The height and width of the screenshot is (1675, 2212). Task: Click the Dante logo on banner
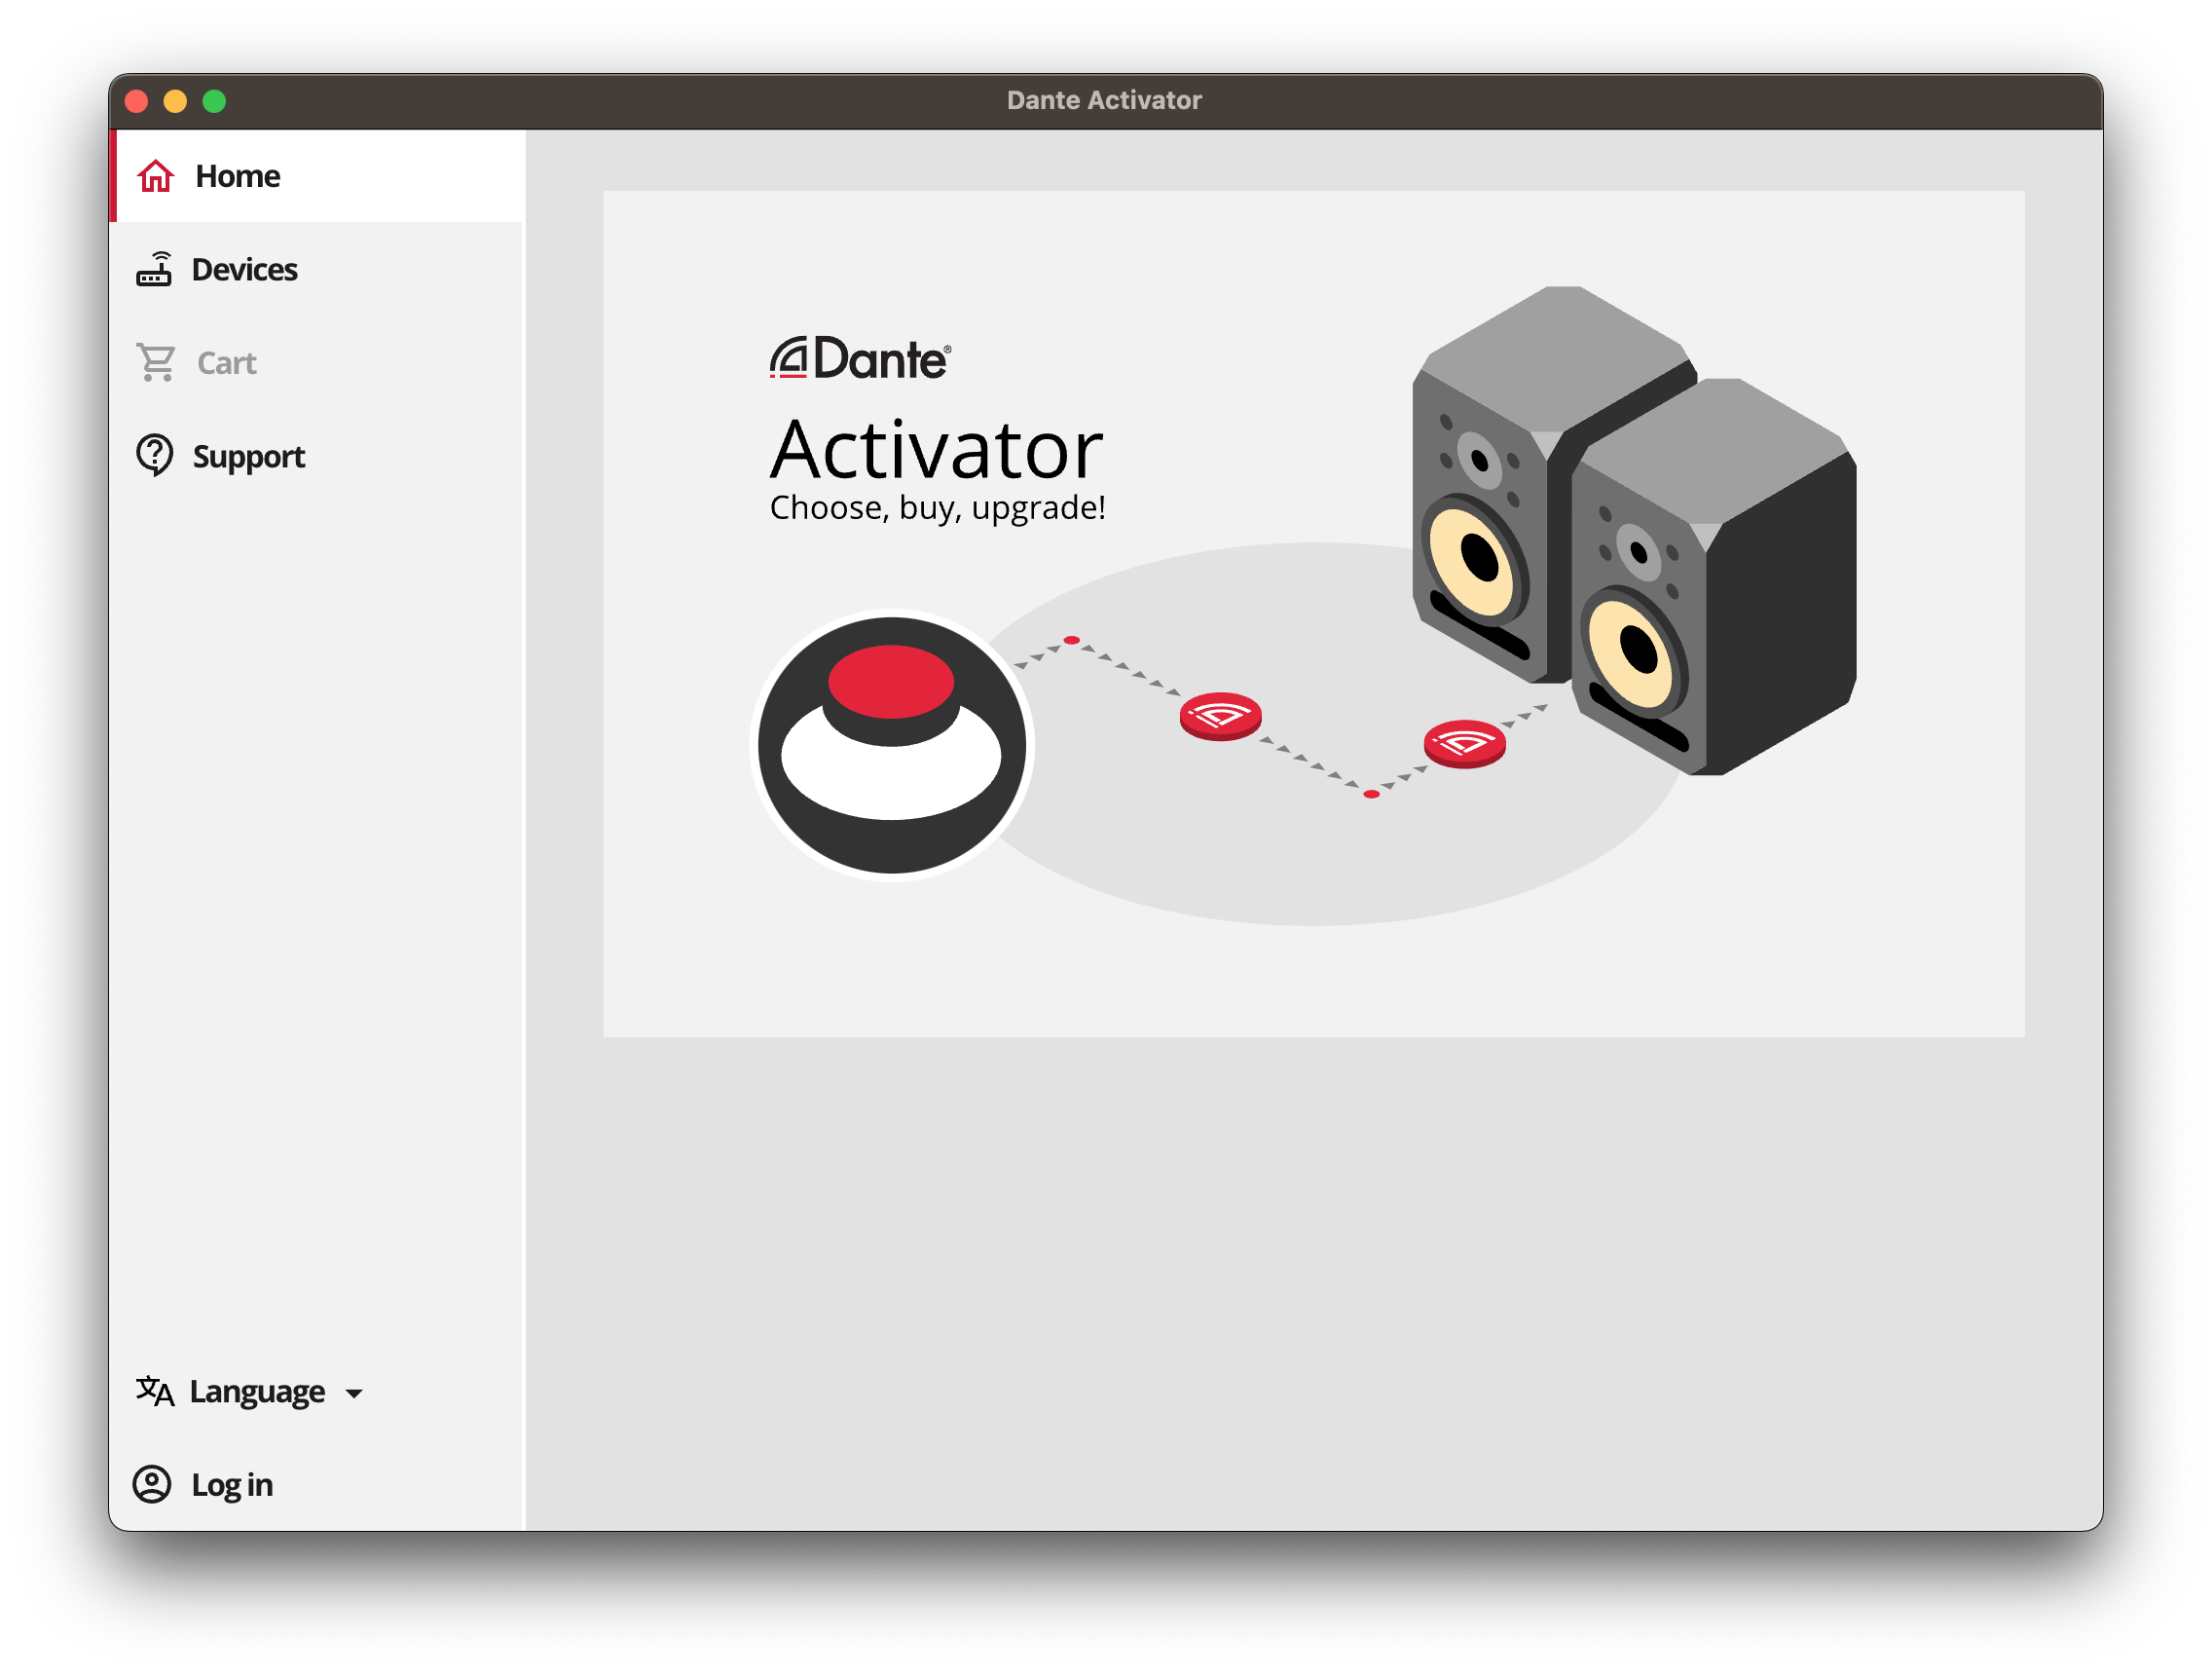861,358
